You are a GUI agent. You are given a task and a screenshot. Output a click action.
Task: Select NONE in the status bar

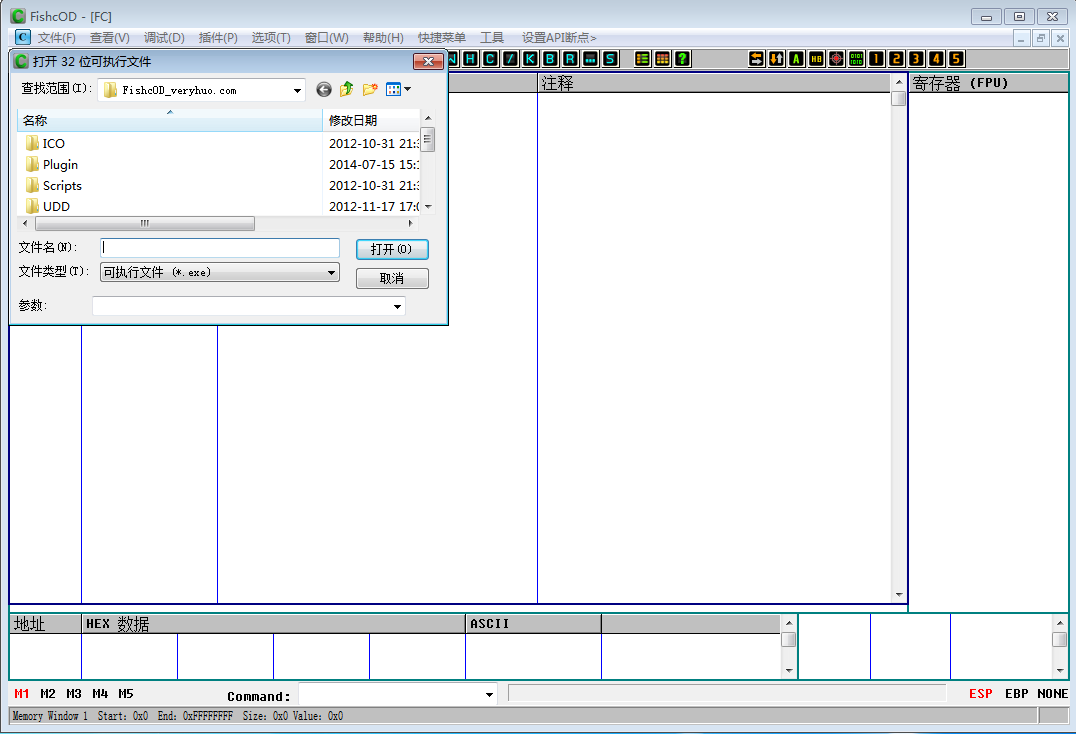coord(1052,694)
